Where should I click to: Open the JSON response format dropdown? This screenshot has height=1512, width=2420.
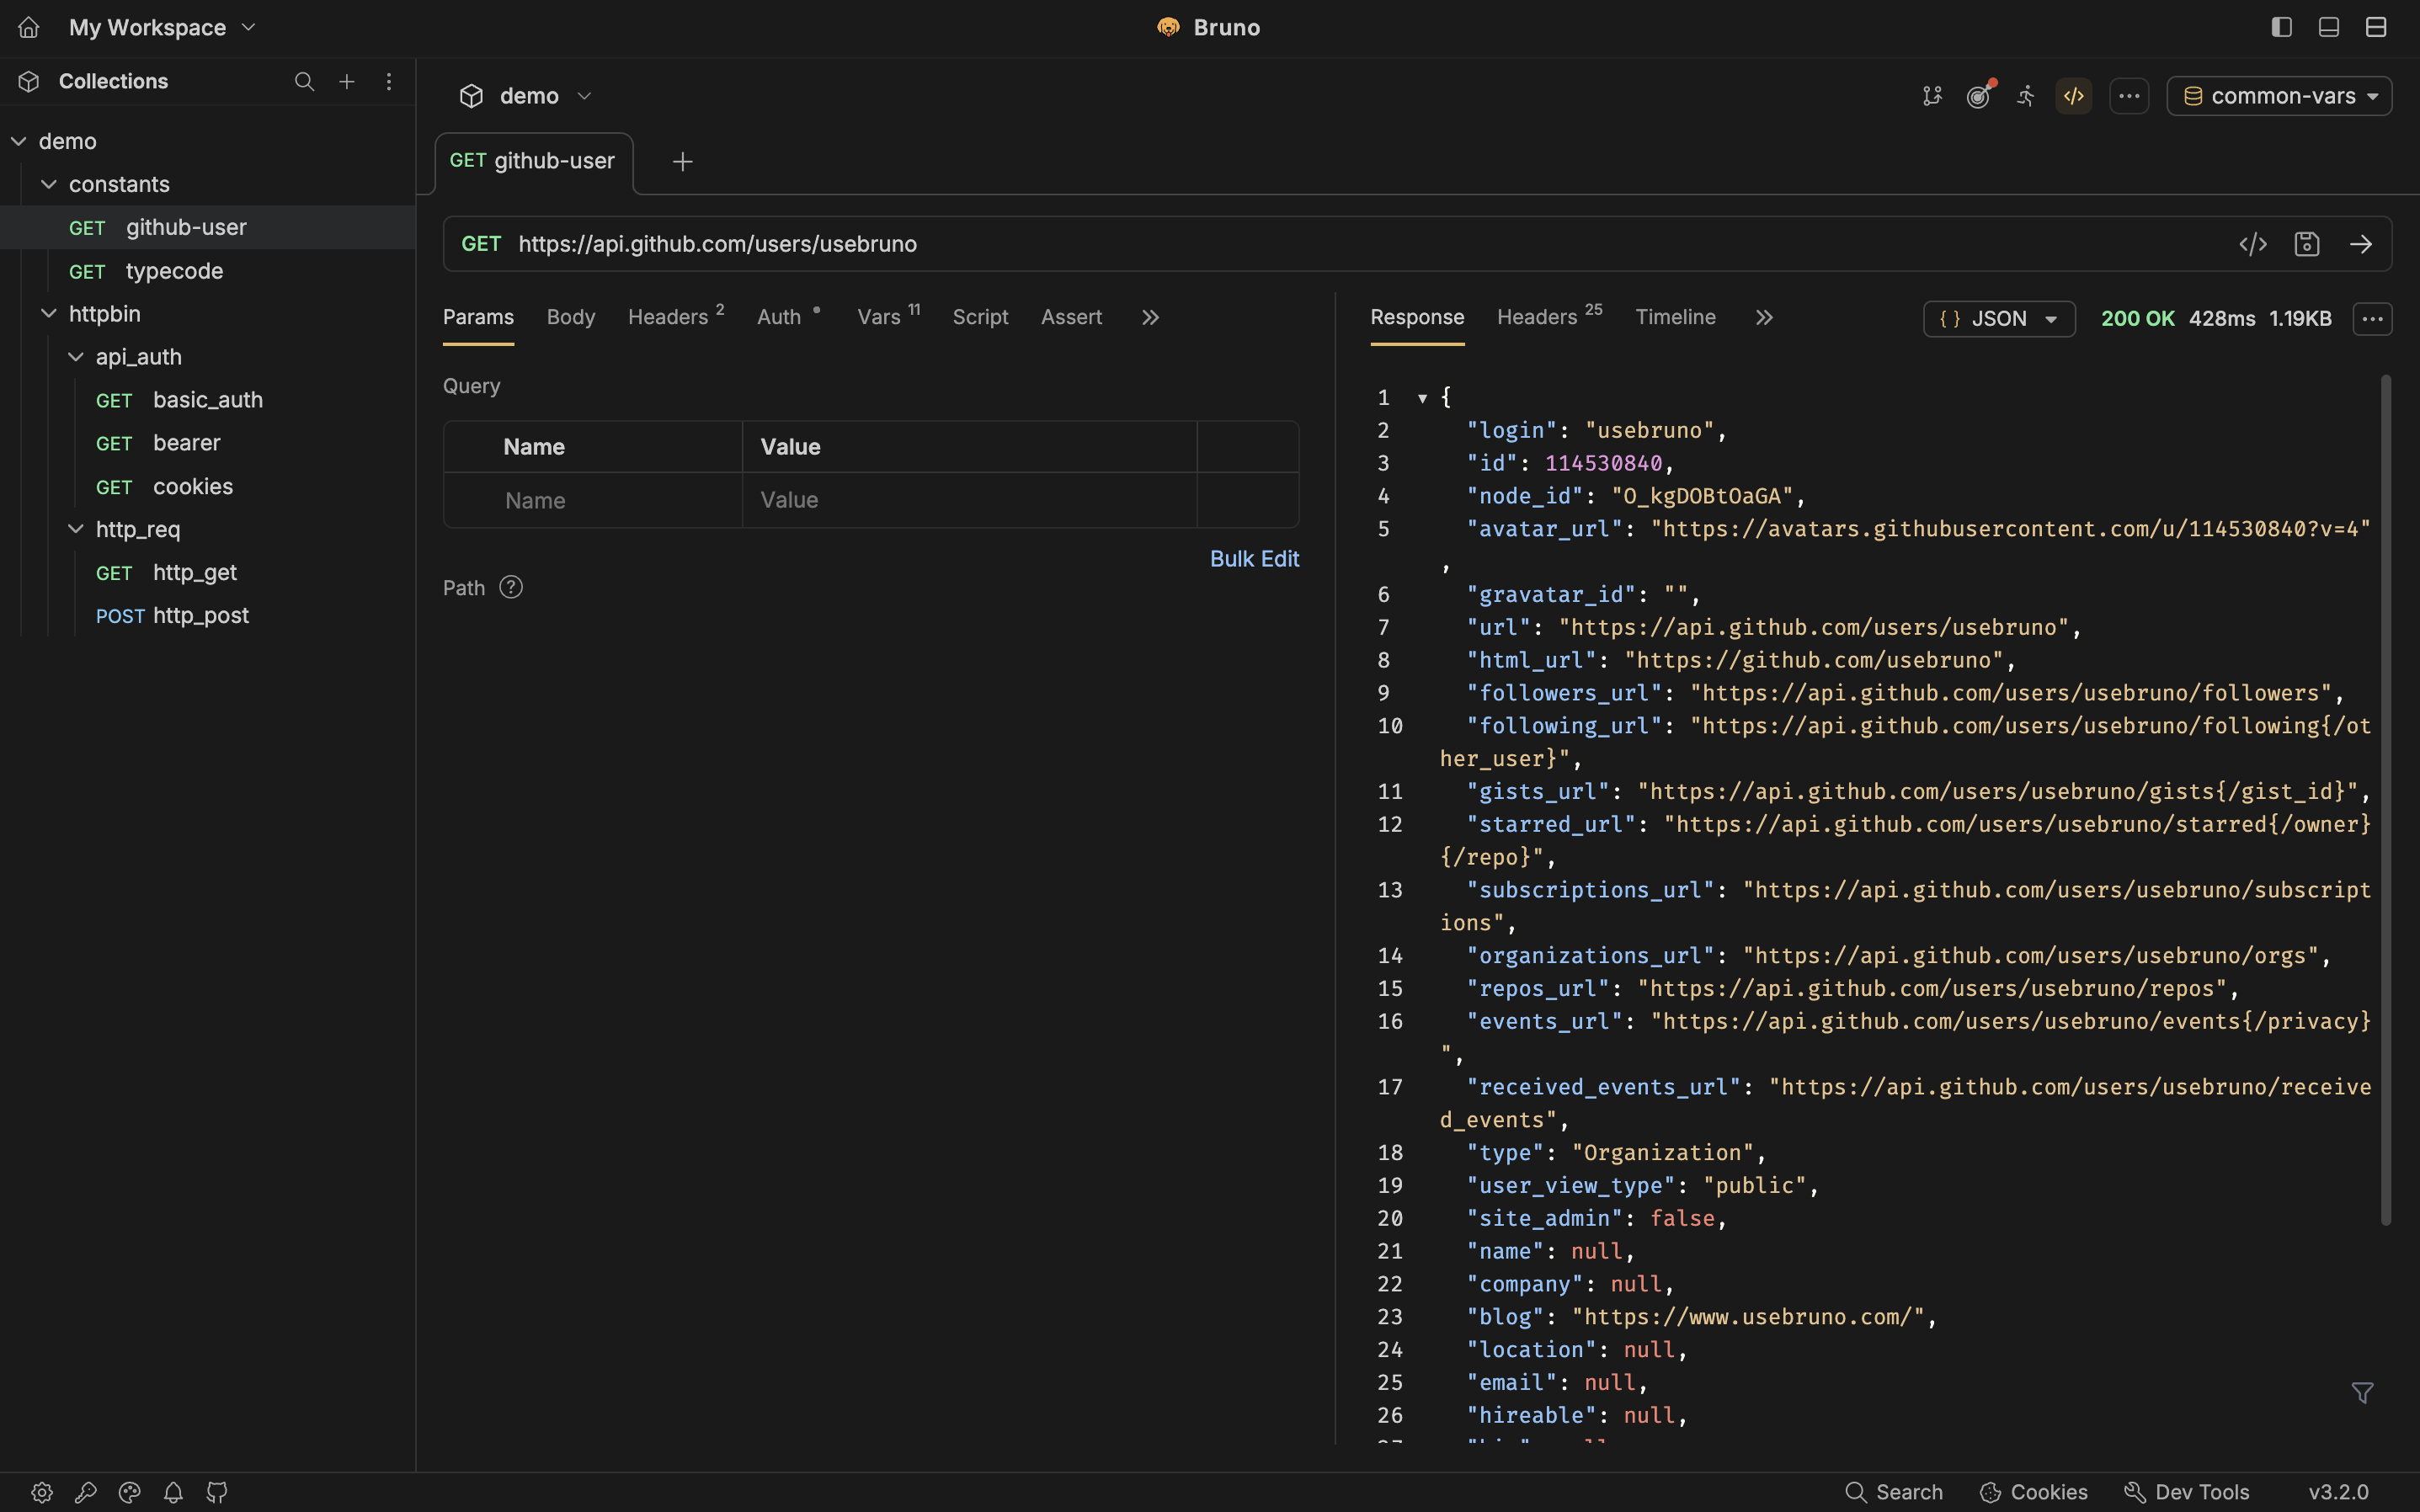click(x=1998, y=319)
